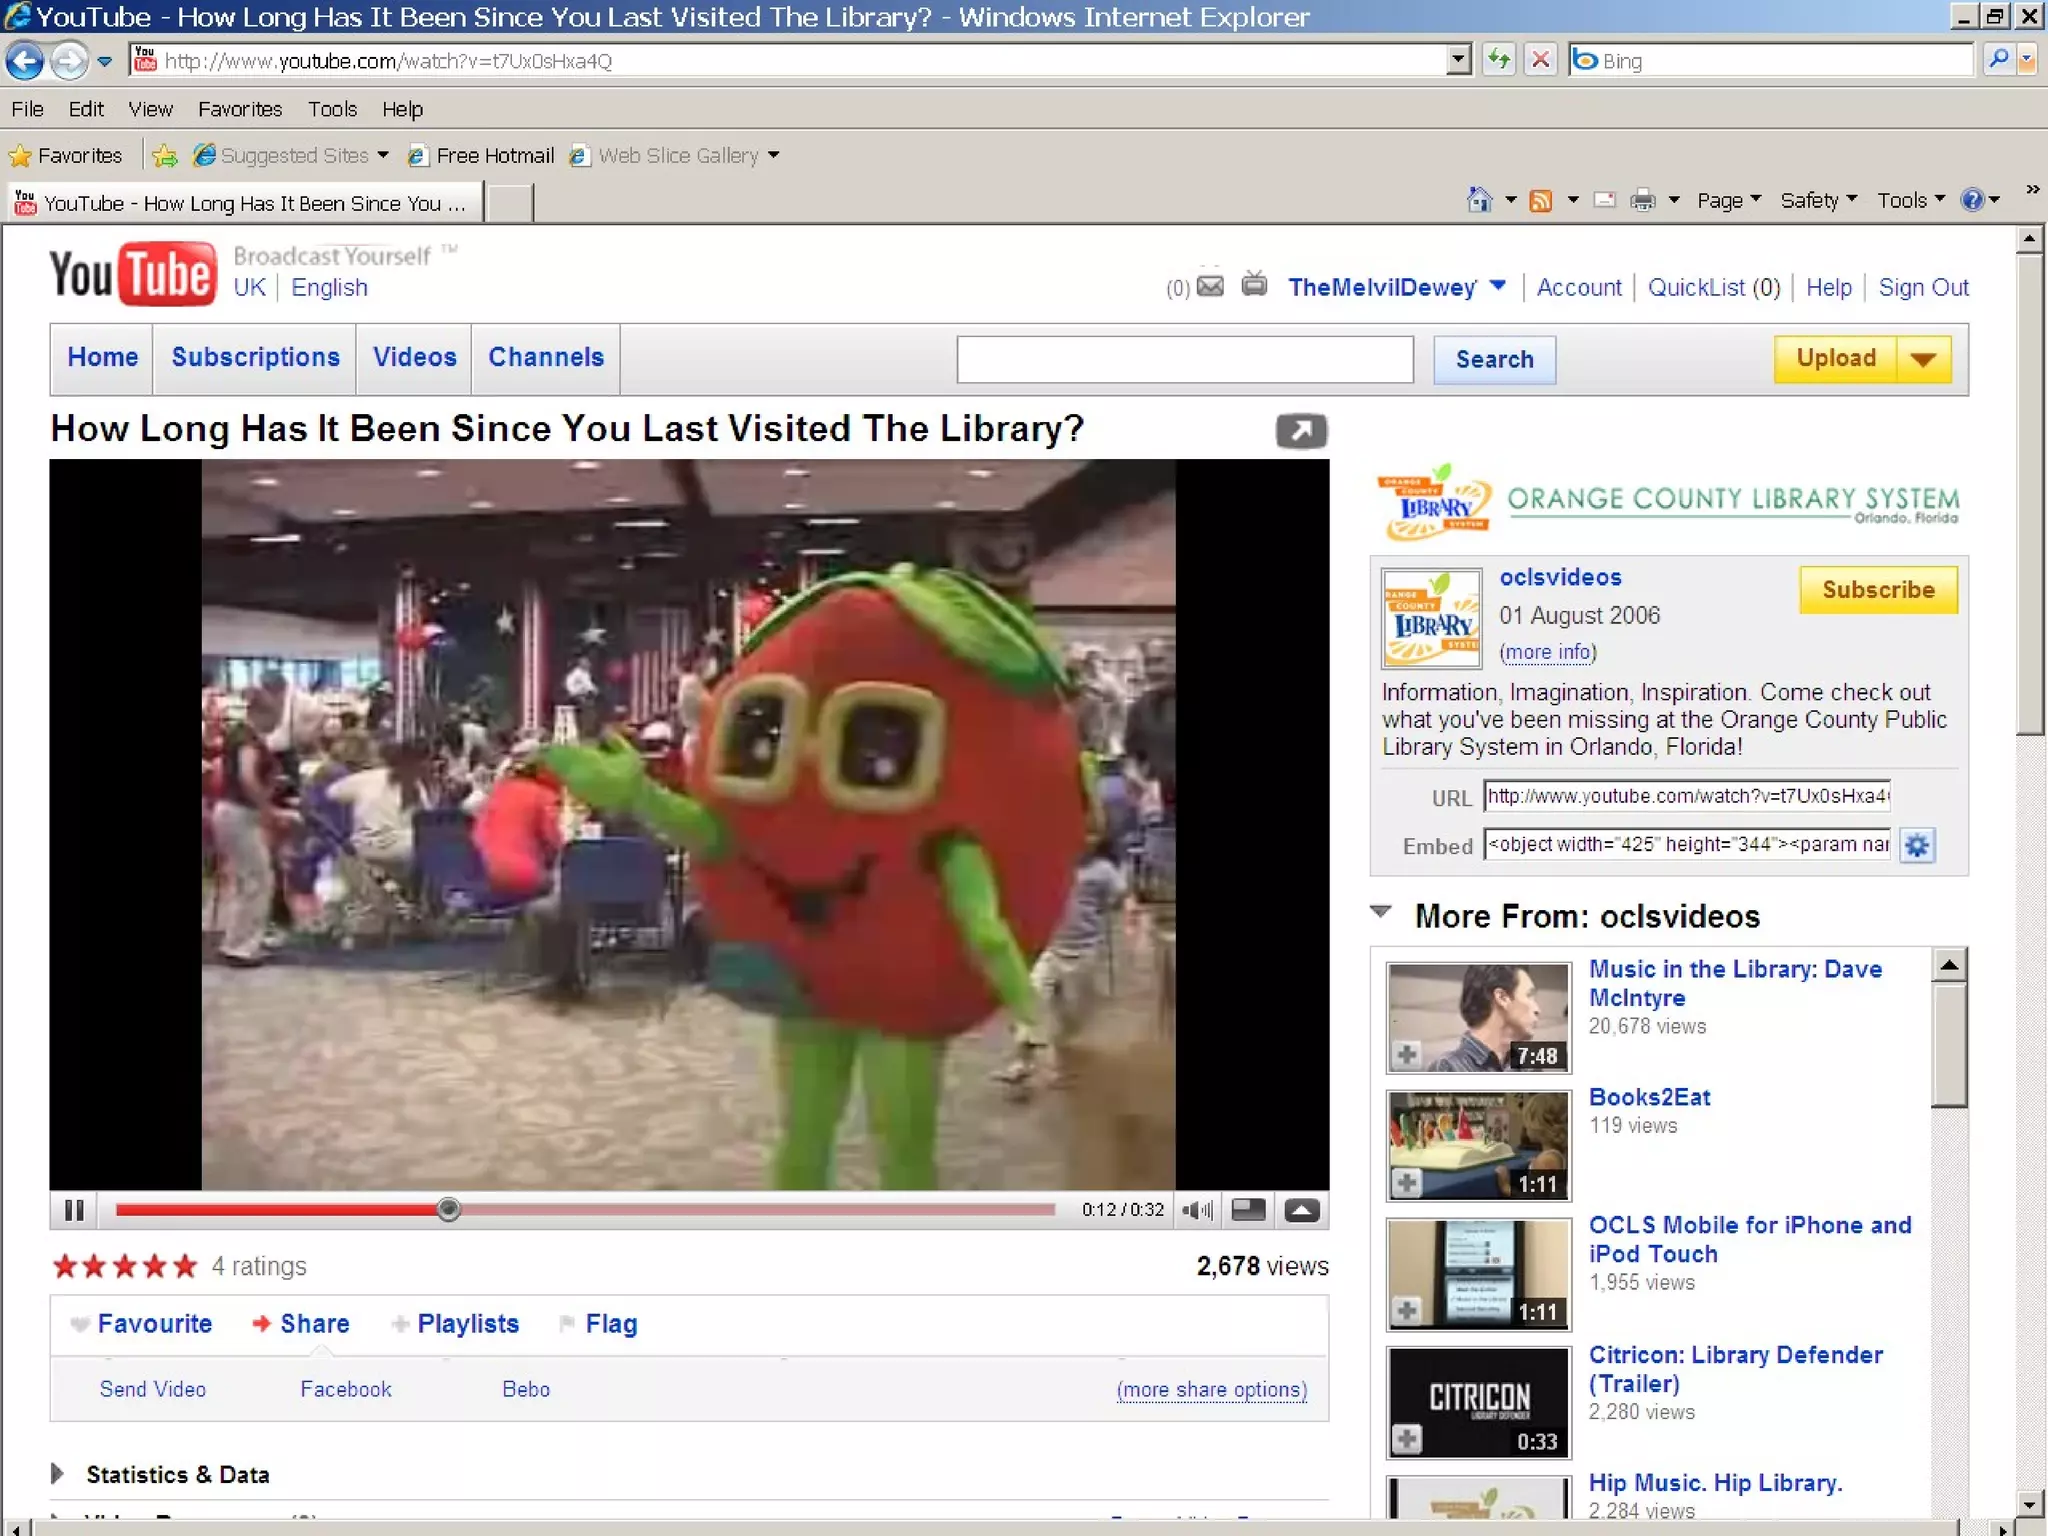Open the Favorites menu in menu bar
2048x1536 pixels.
pos(240,109)
